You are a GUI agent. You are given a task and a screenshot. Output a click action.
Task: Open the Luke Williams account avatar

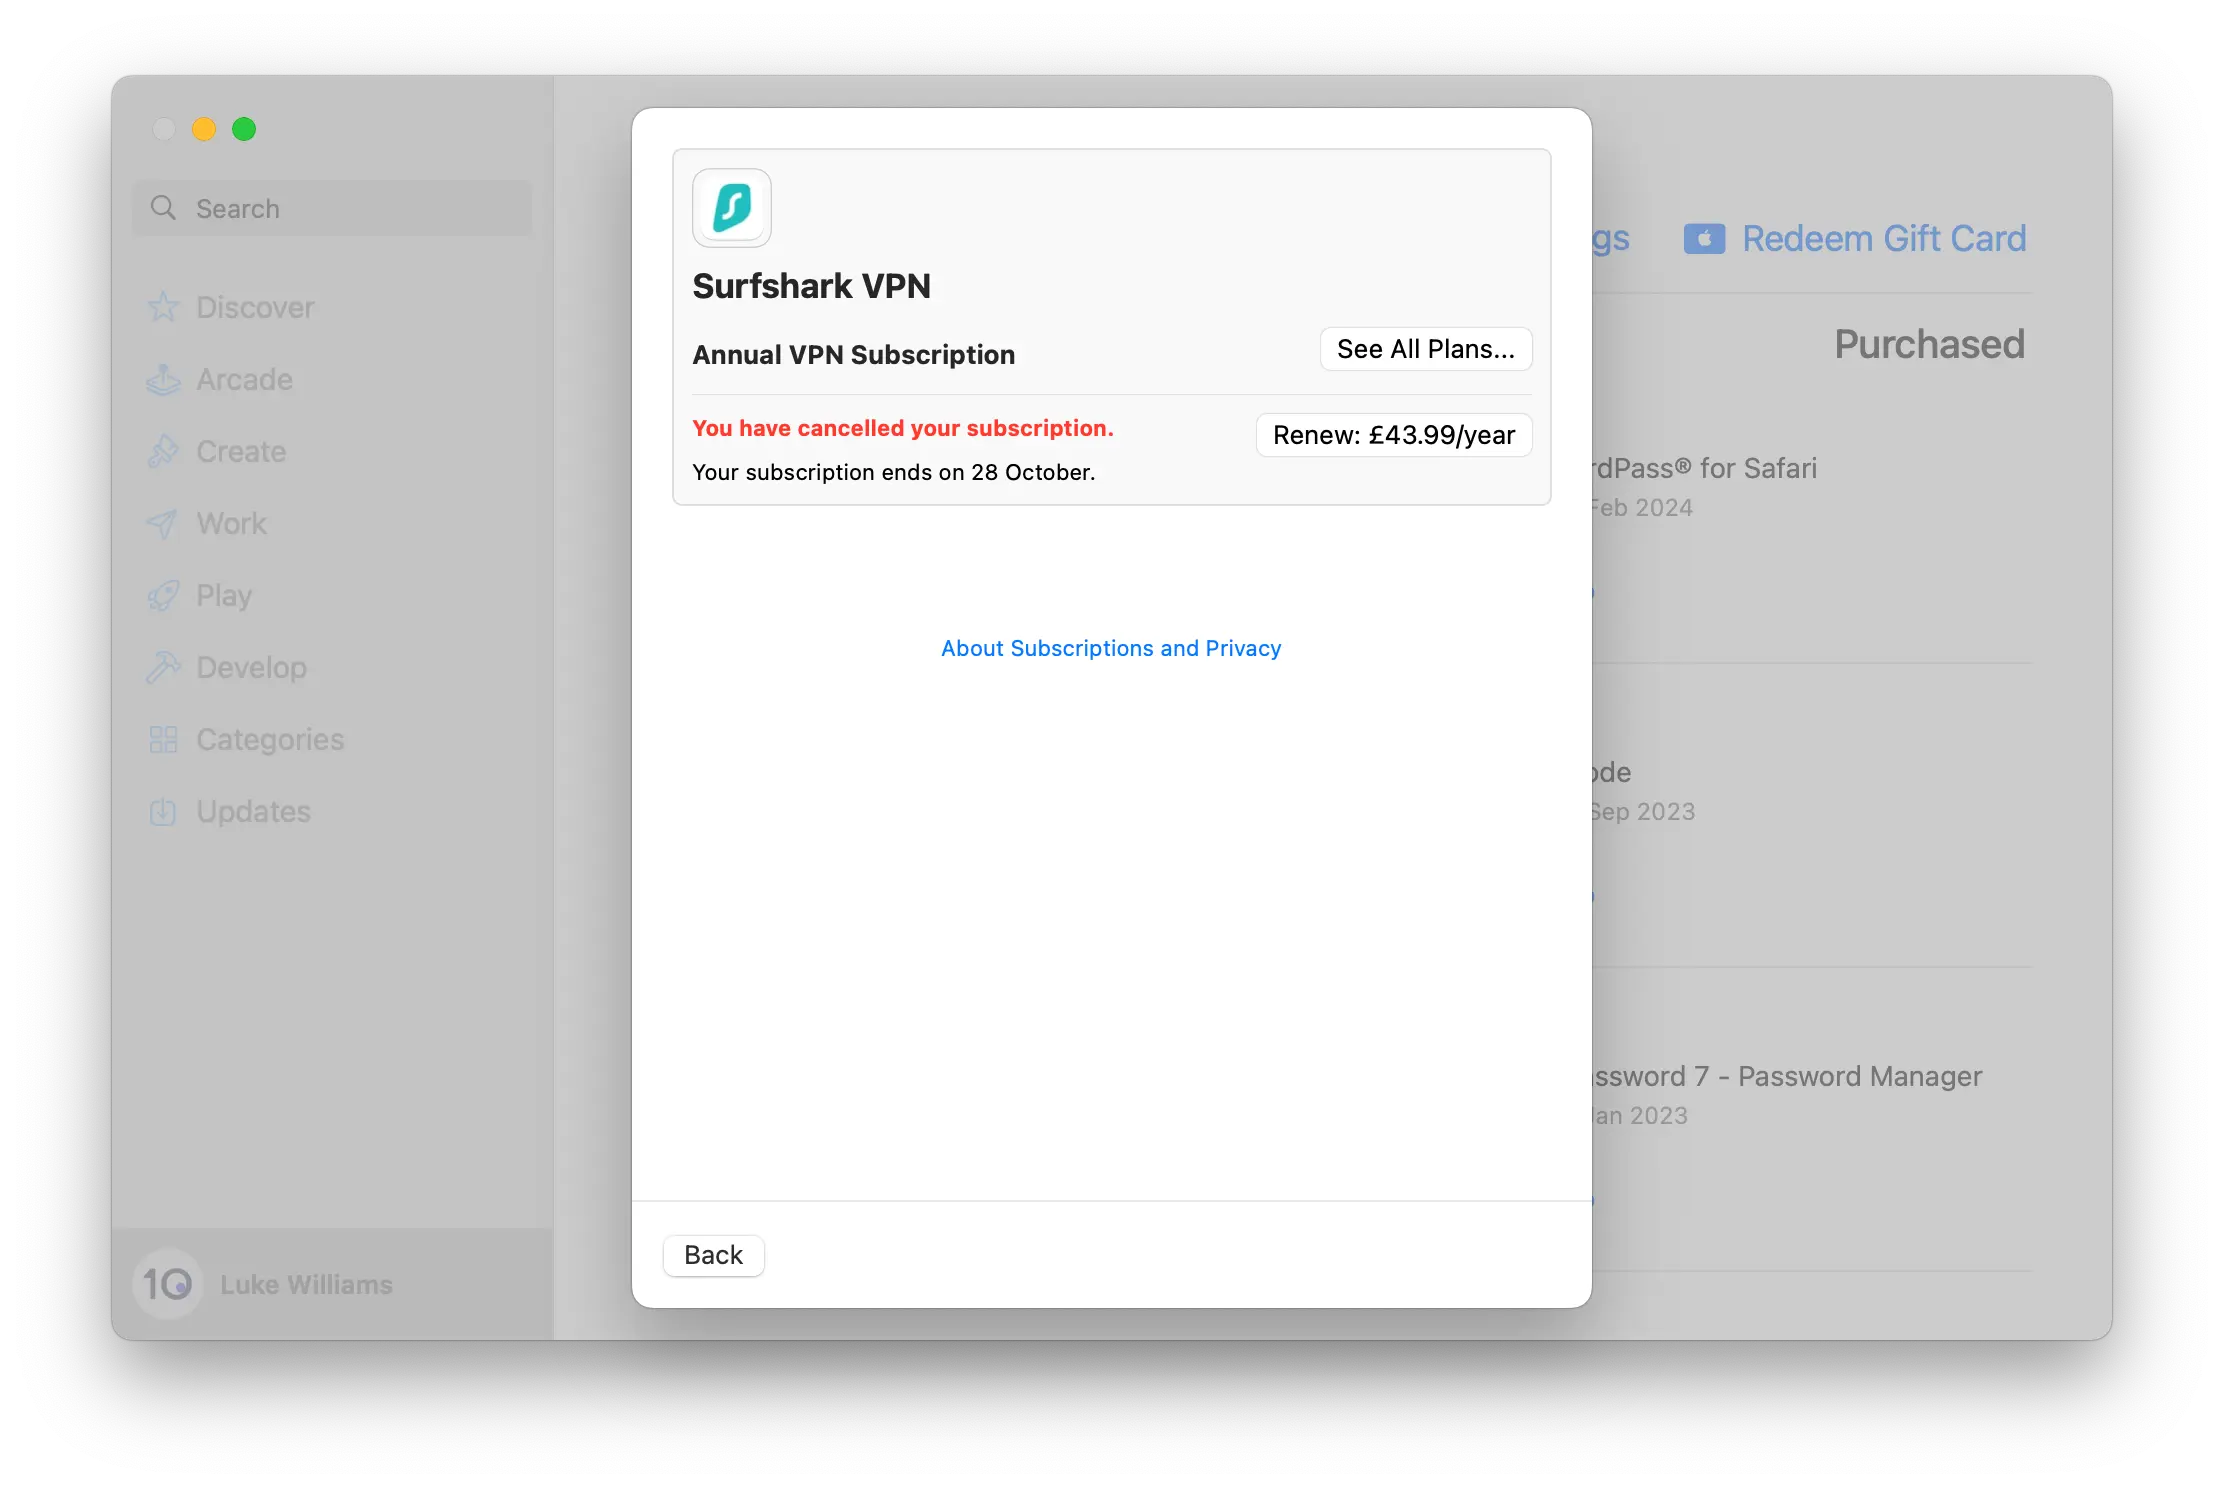click(x=167, y=1284)
